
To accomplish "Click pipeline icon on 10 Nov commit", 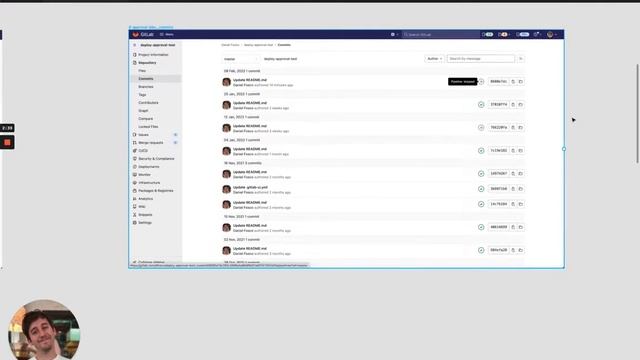I will tap(481, 227).
